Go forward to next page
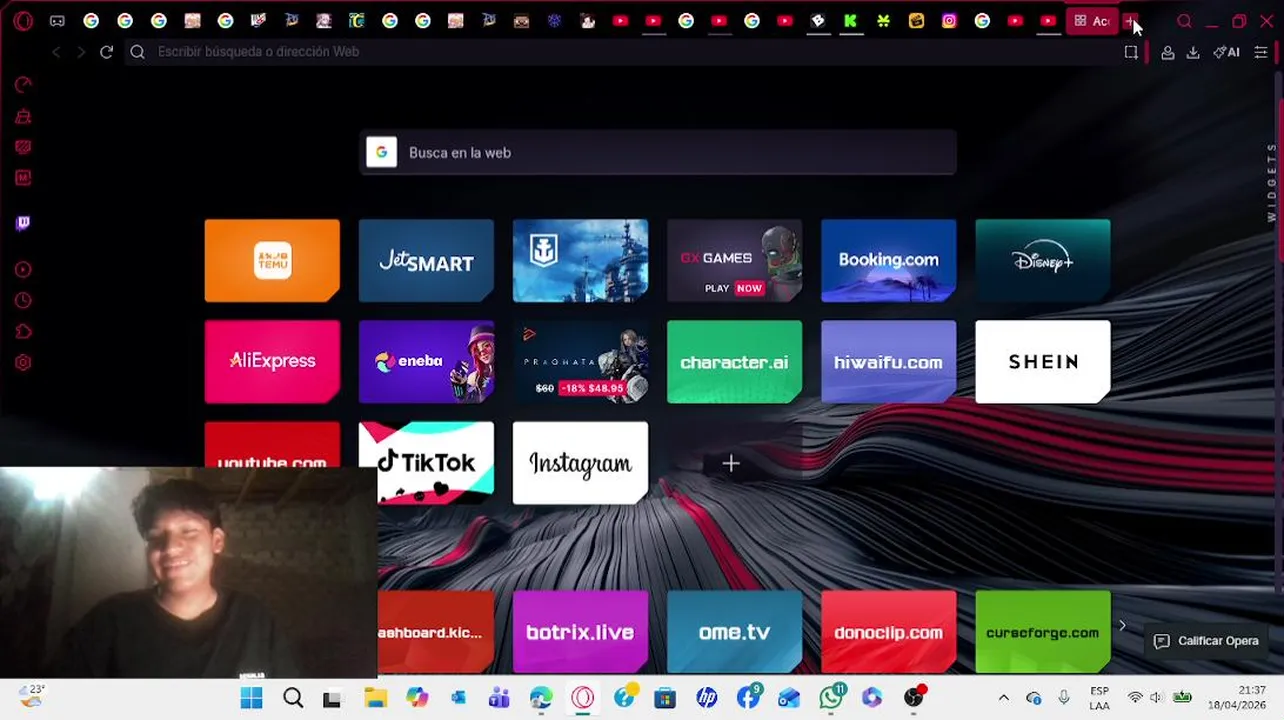 click(81, 52)
